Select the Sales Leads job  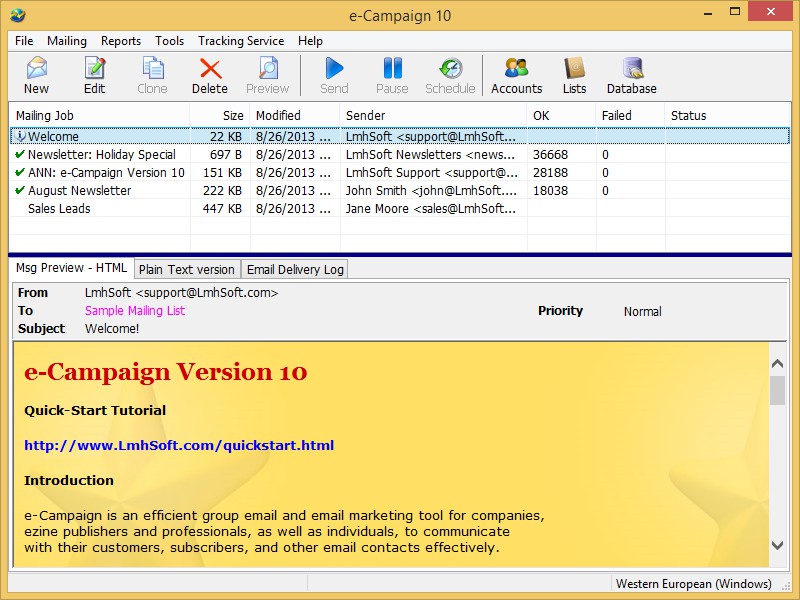point(400,208)
